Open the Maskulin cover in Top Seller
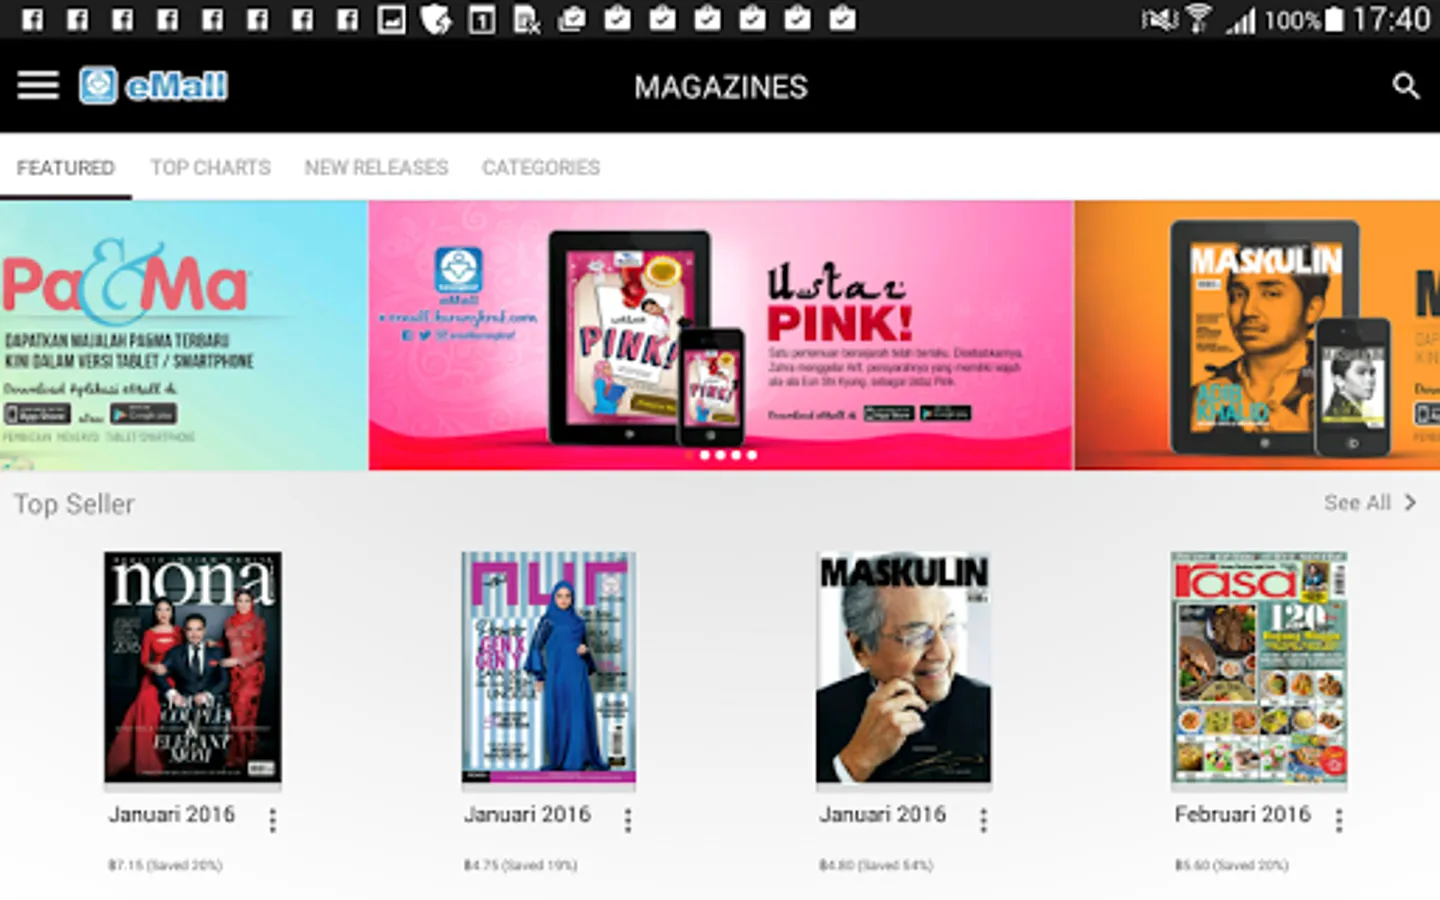Image resolution: width=1440 pixels, height=900 pixels. [904, 667]
